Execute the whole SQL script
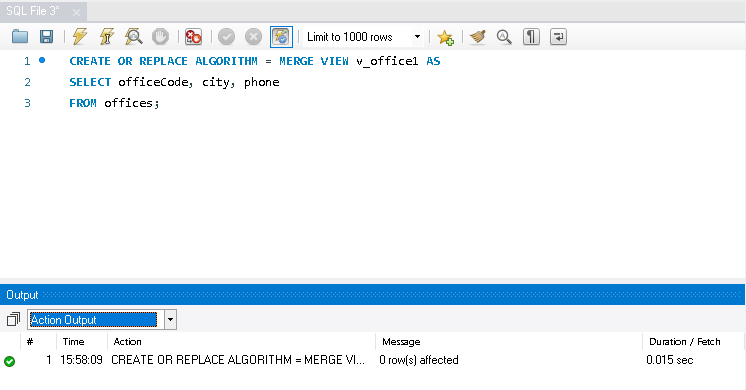 80,37
